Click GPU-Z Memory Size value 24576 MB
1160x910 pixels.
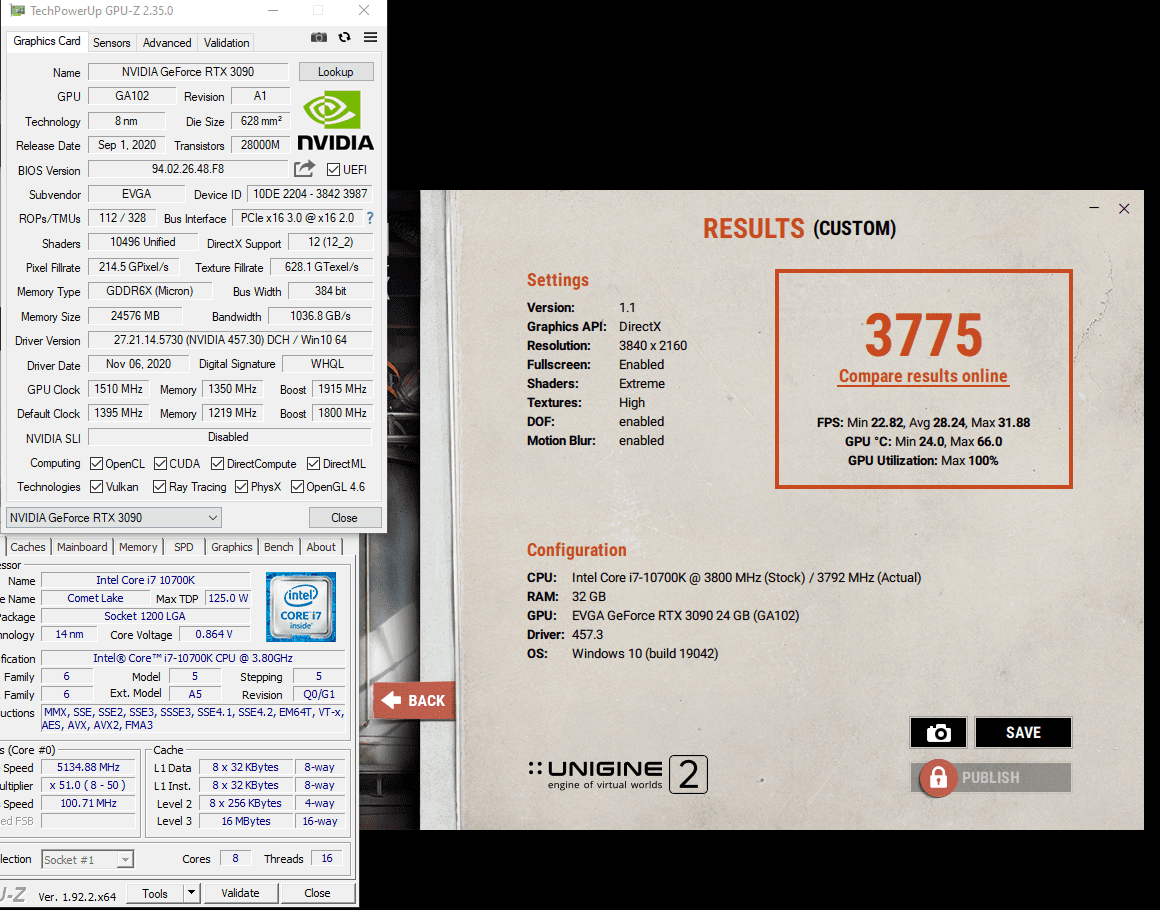click(135, 316)
